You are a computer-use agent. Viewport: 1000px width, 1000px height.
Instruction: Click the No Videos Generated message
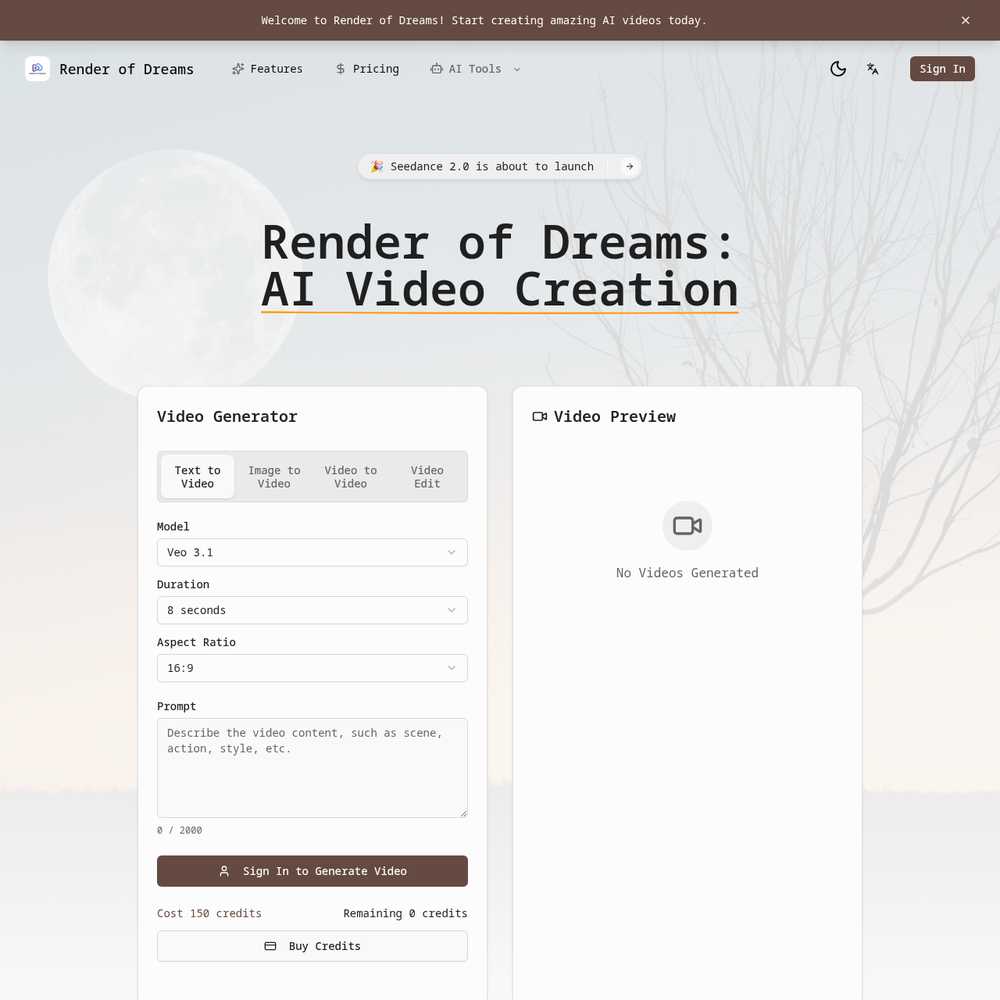(x=687, y=573)
